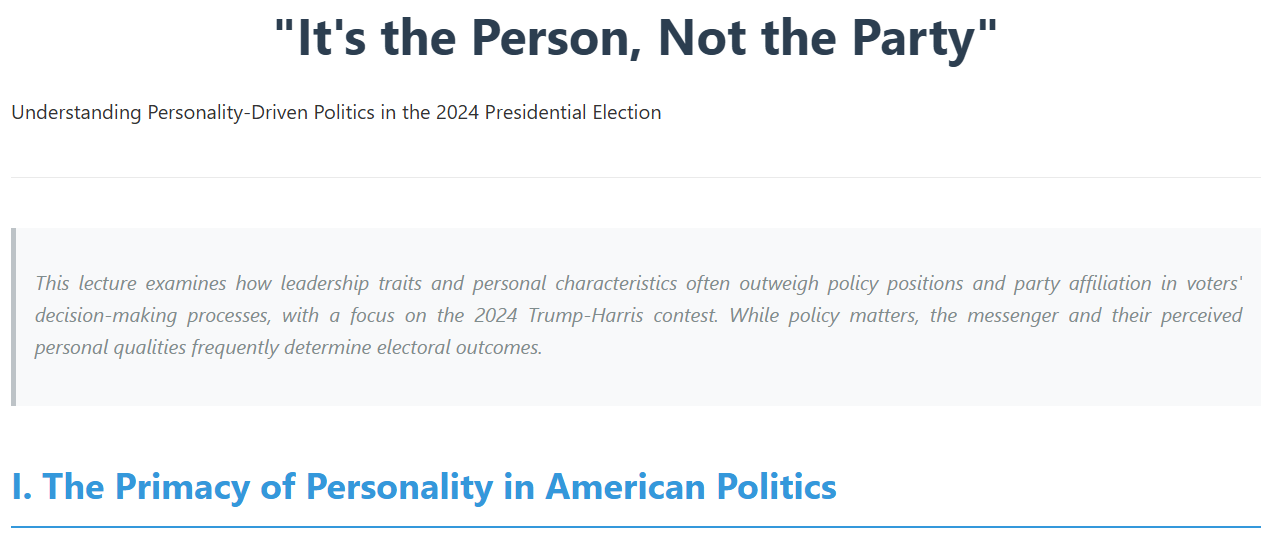This screenshot has width=1267, height=538.
Task: Click the blue underline beneath the section heading
Action: click(636, 526)
